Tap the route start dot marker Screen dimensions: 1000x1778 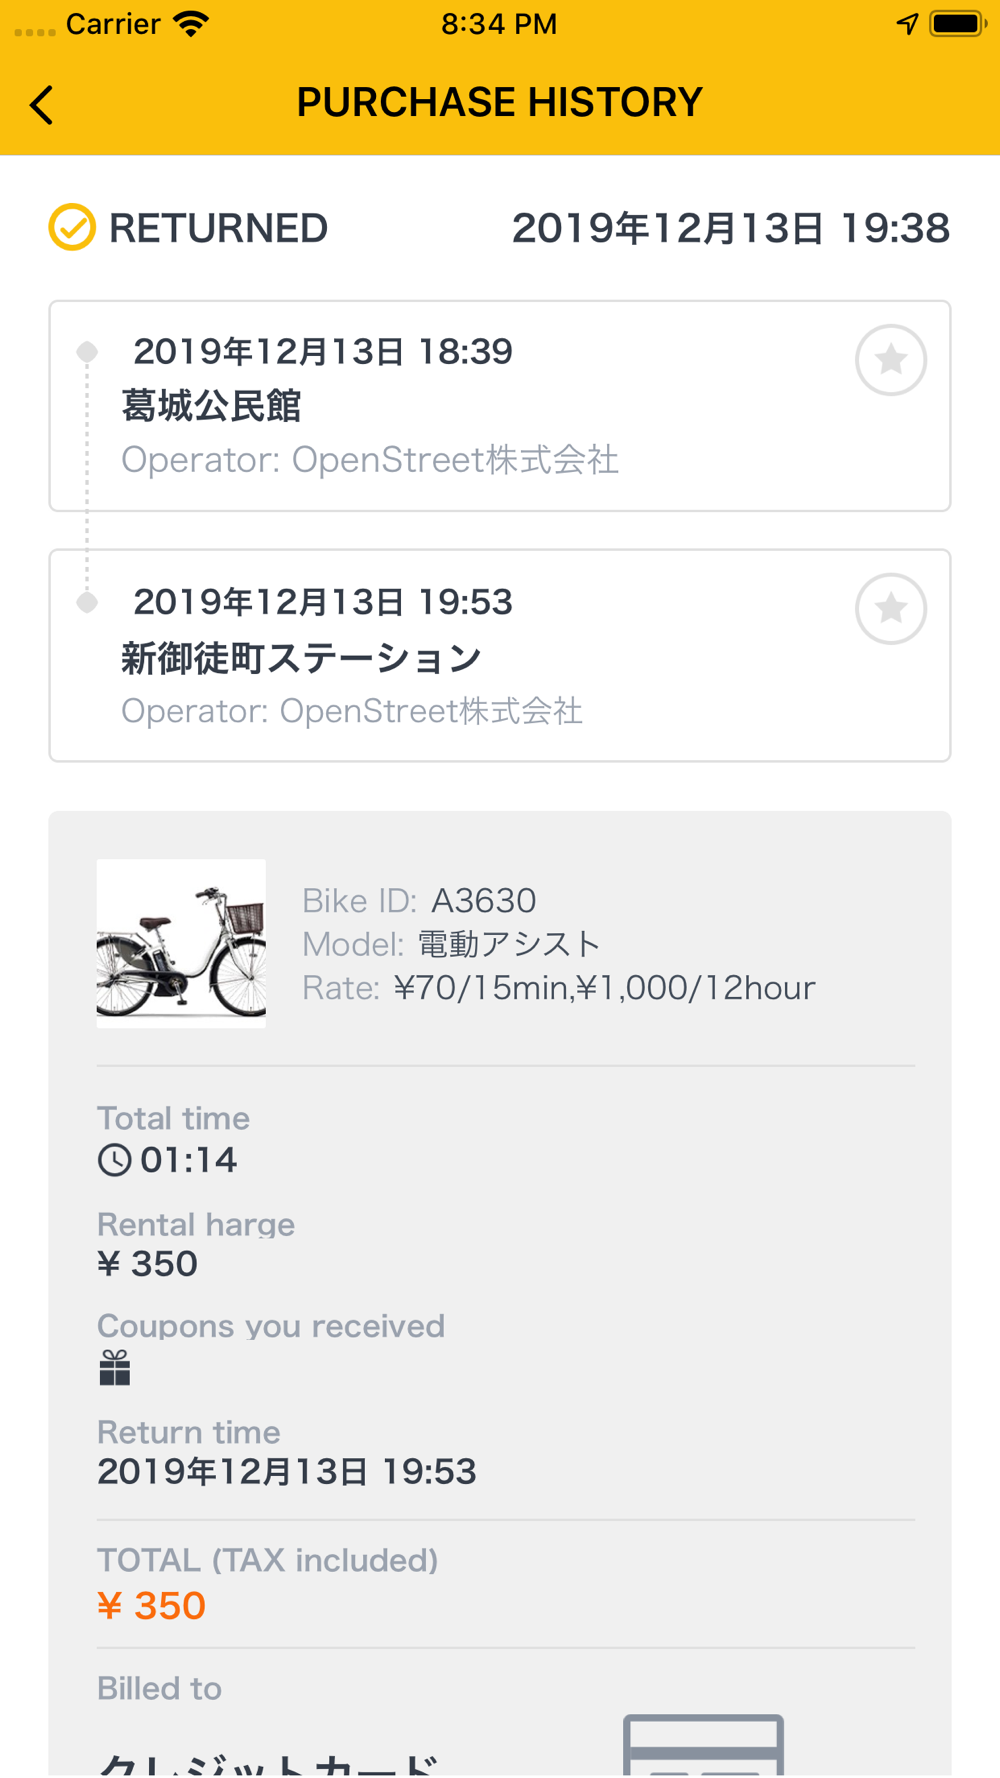click(87, 352)
